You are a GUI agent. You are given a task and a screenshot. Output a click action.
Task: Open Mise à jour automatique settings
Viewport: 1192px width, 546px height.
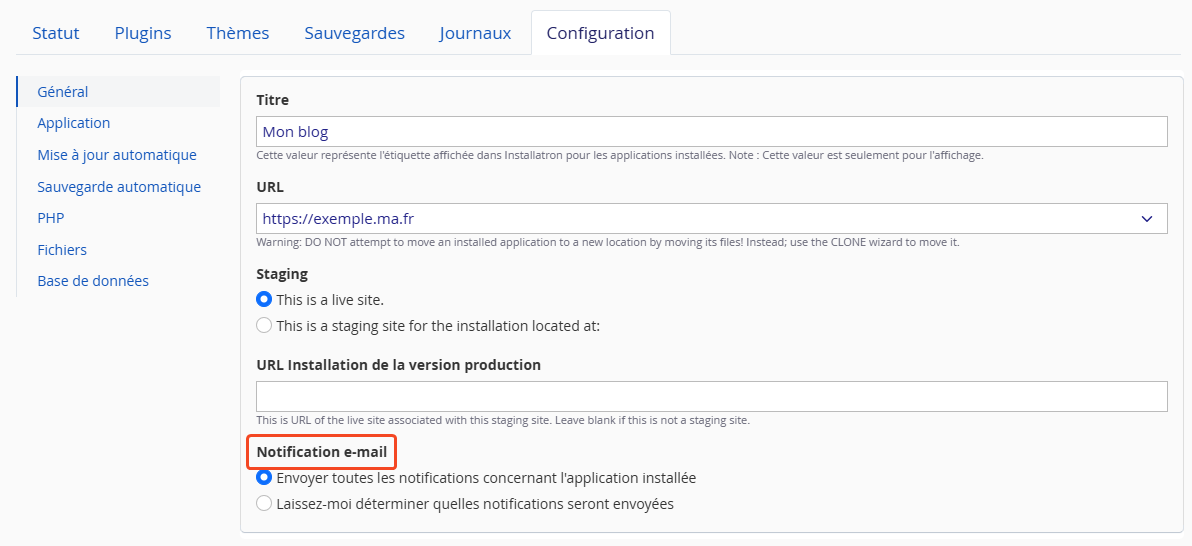pos(117,155)
